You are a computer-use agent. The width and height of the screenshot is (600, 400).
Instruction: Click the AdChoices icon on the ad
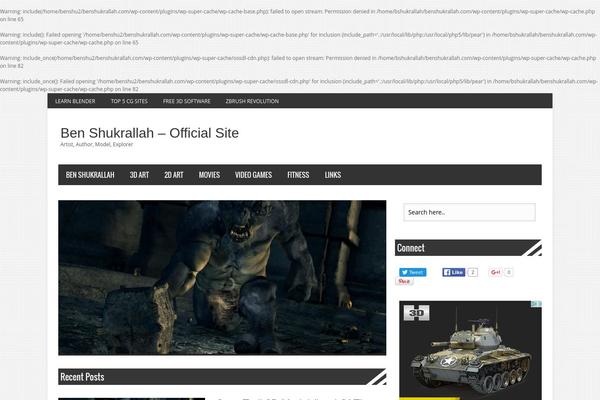pyautogui.click(x=536, y=304)
